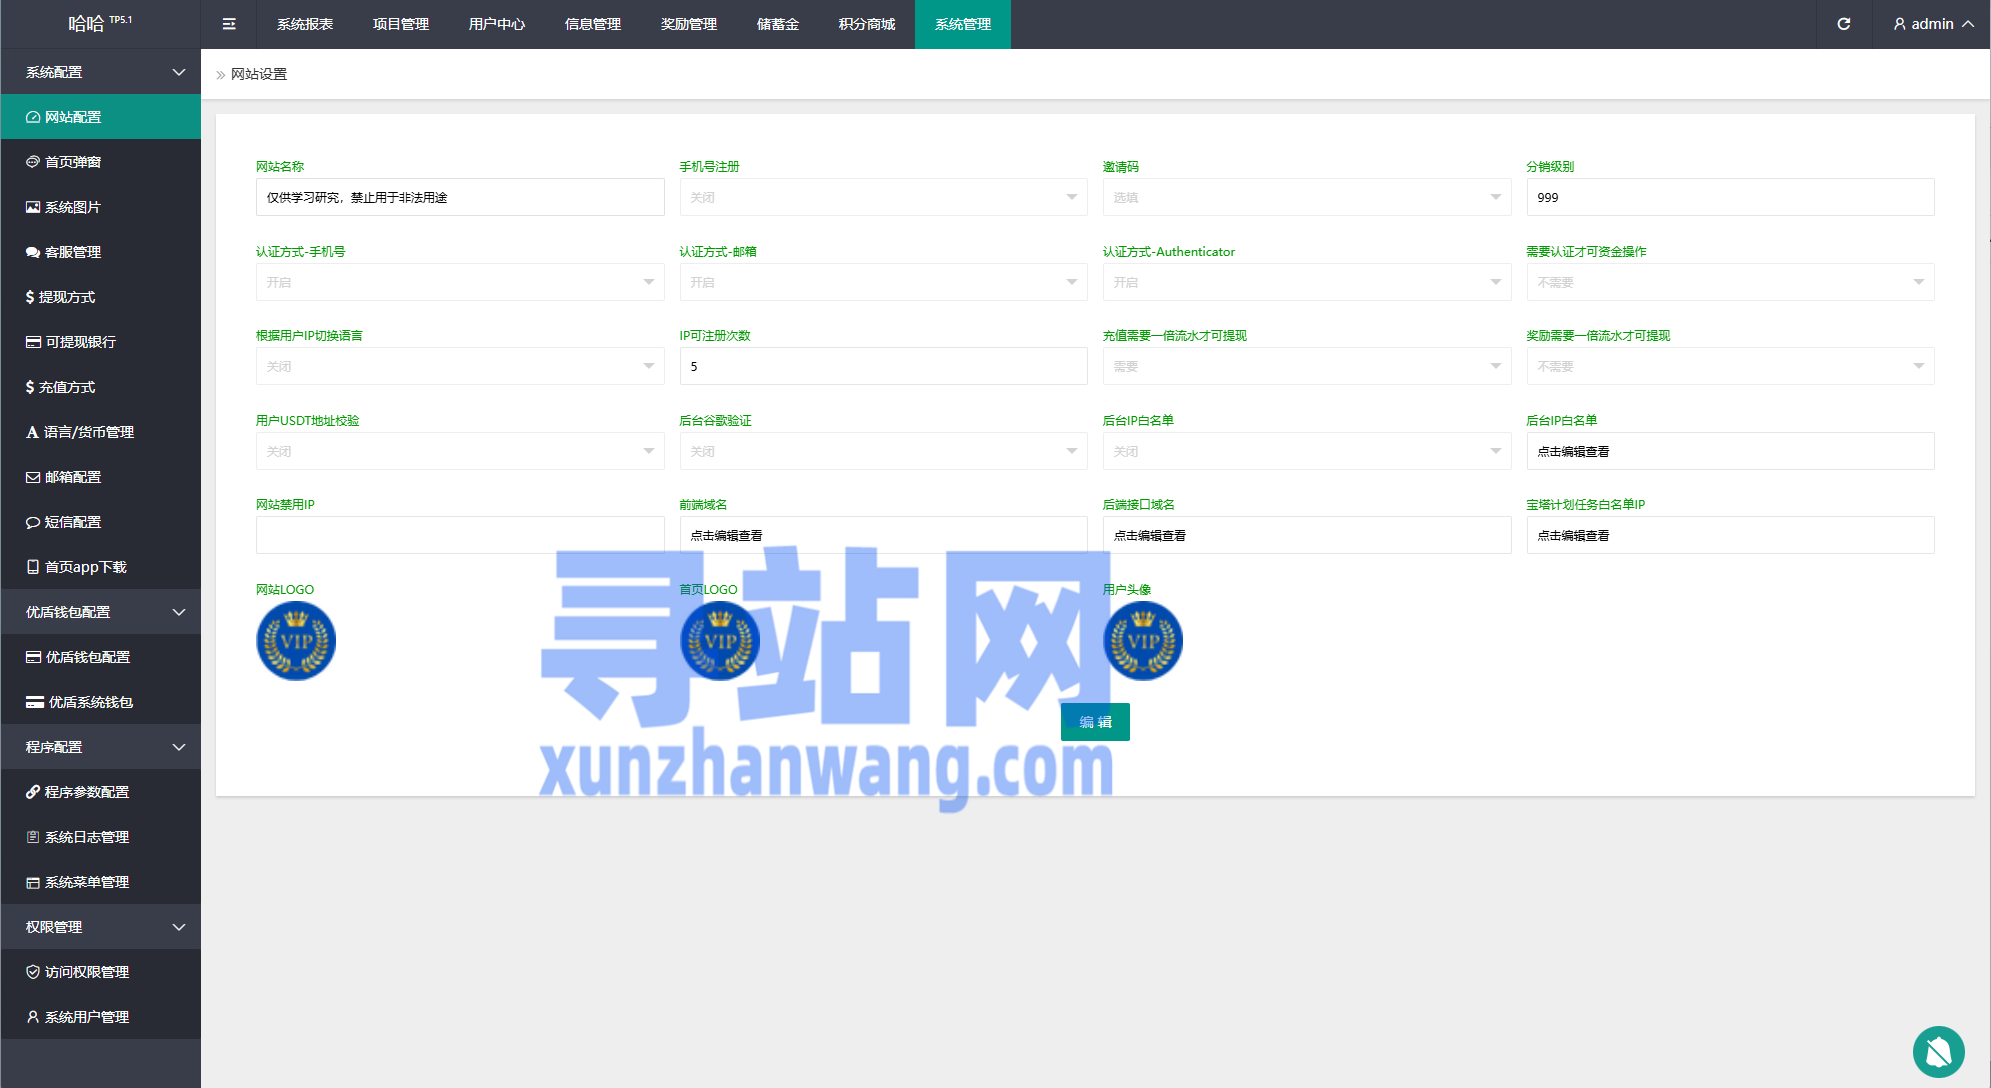Switch to 积分商城 top menu

[866, 24]
